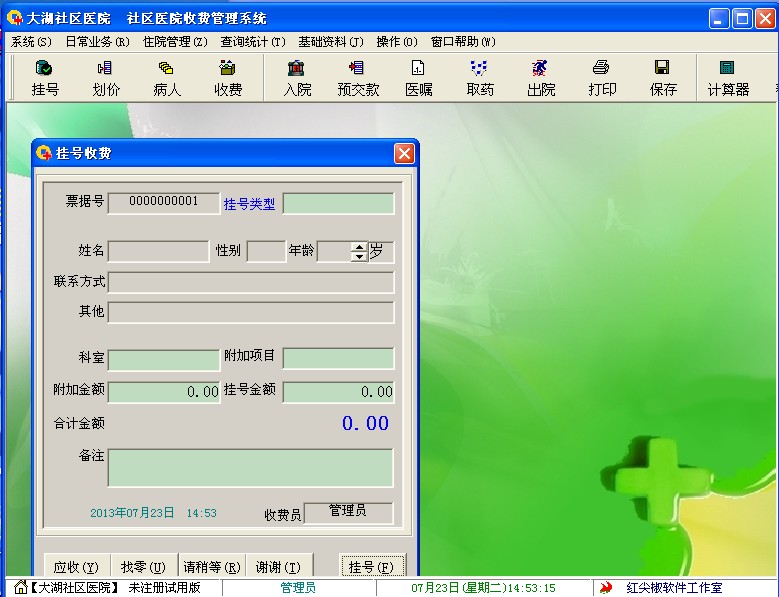Open the 查询统计(T) menu
This screenshot has width=779, height=597.
253,42
